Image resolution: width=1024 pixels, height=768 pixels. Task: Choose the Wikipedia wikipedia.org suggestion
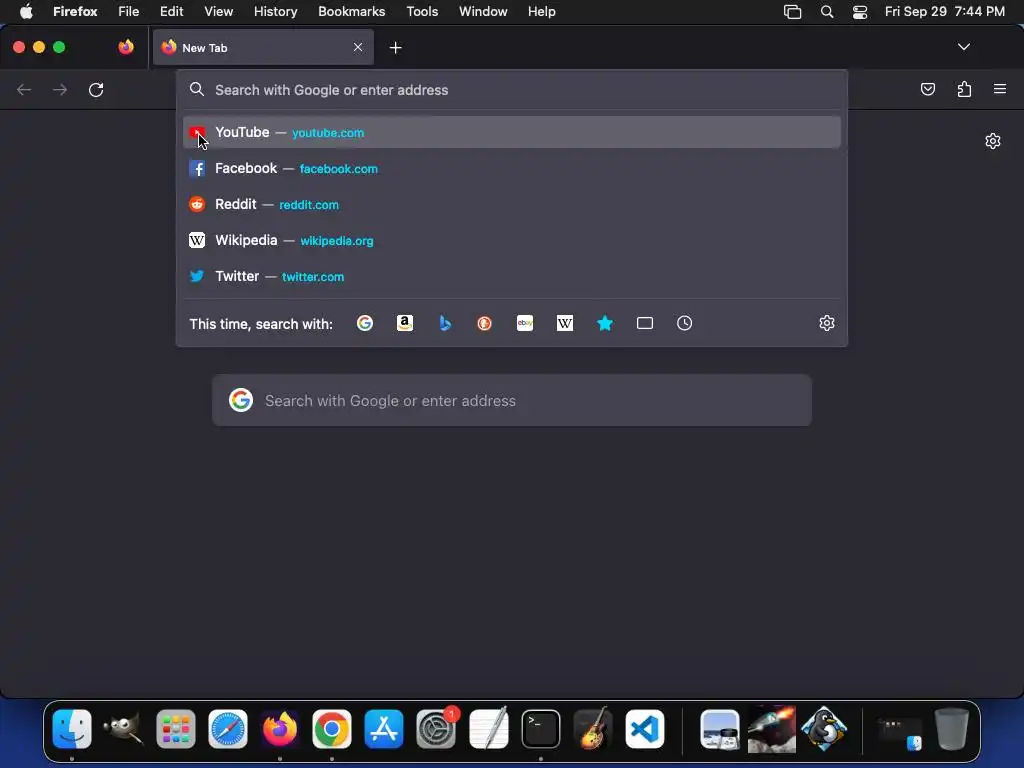(512, 240)
